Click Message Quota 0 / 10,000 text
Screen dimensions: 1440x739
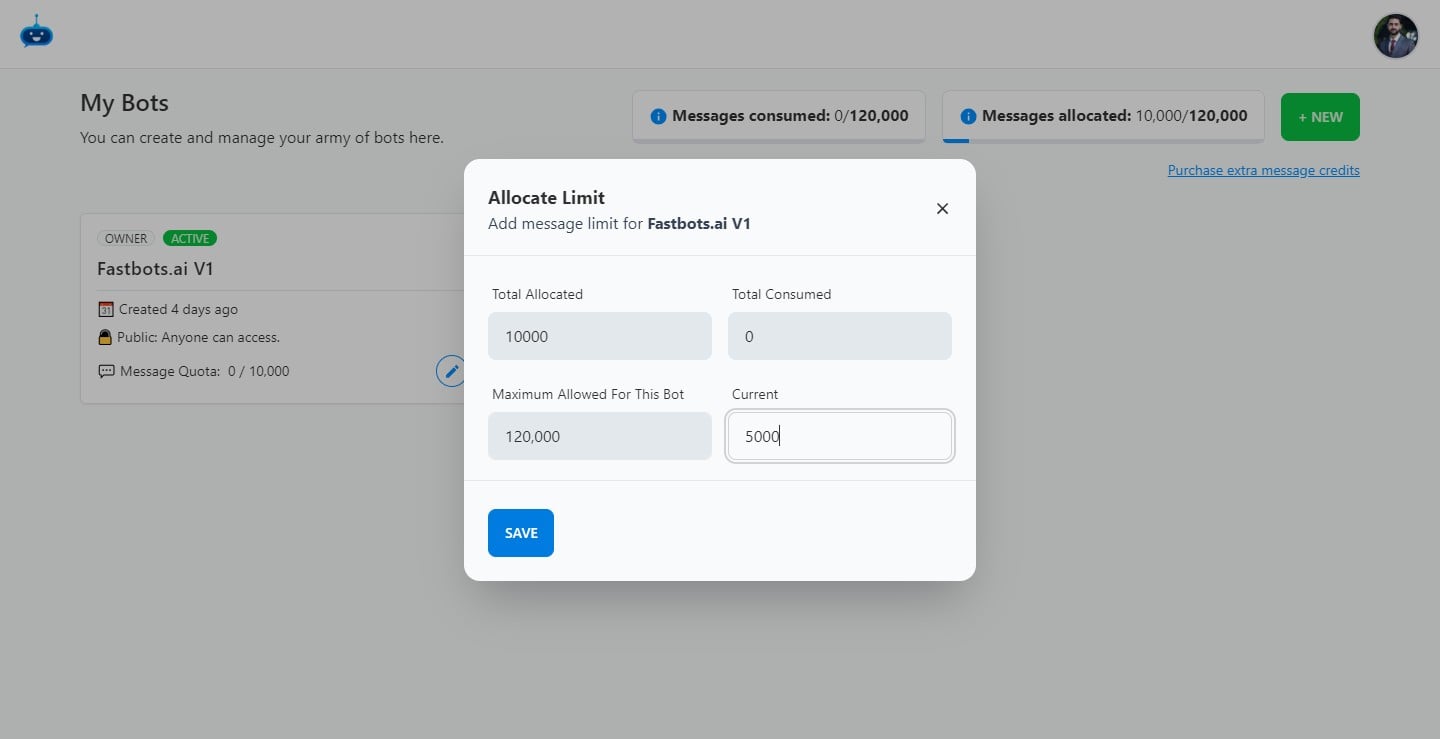click(205, 371)
